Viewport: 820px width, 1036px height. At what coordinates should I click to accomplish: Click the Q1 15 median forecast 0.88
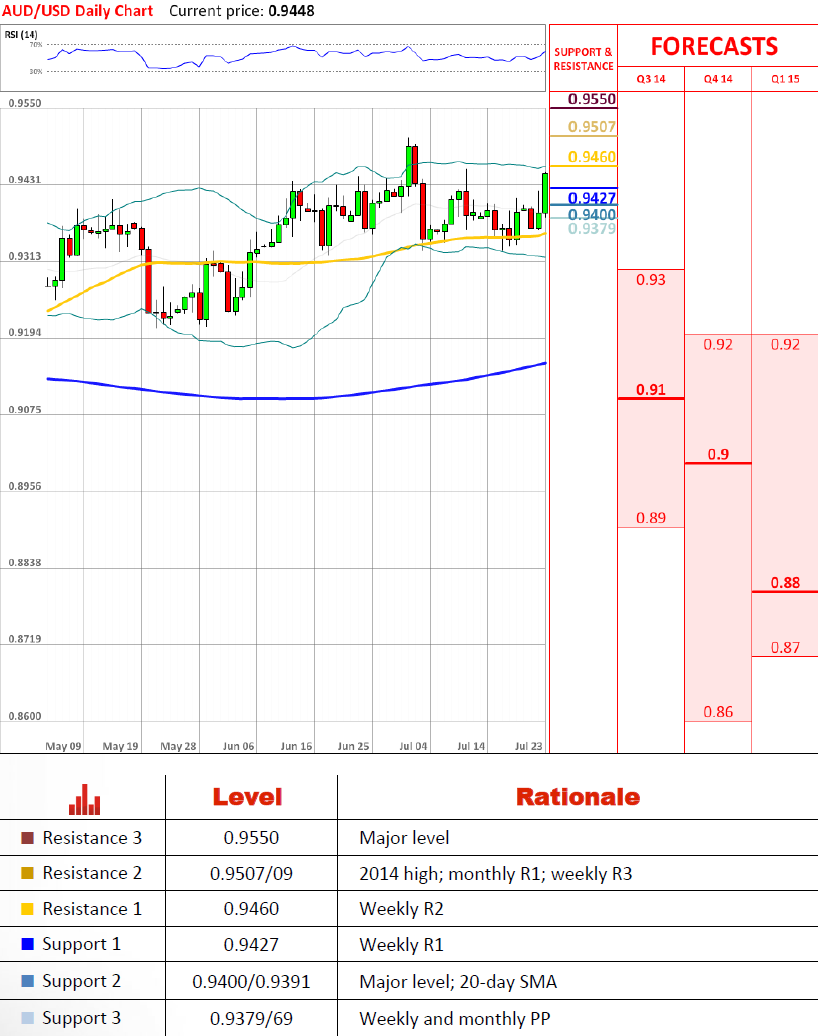pyautogui.click(x=785, y=583)
